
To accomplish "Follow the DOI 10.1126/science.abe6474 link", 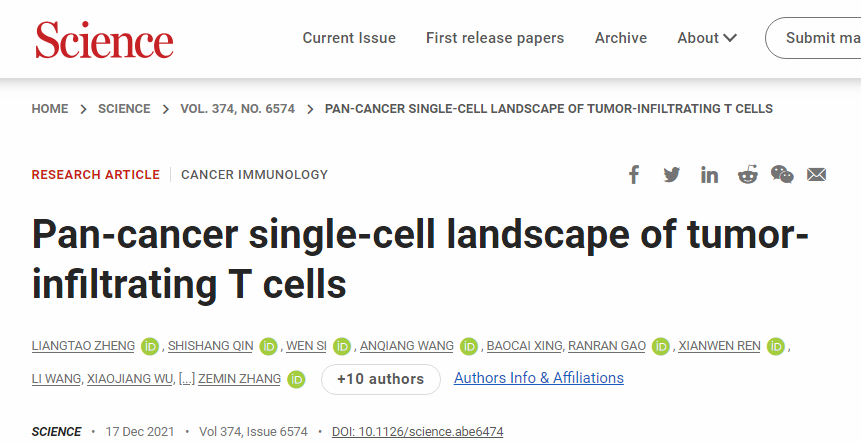I will click(418, 432).
